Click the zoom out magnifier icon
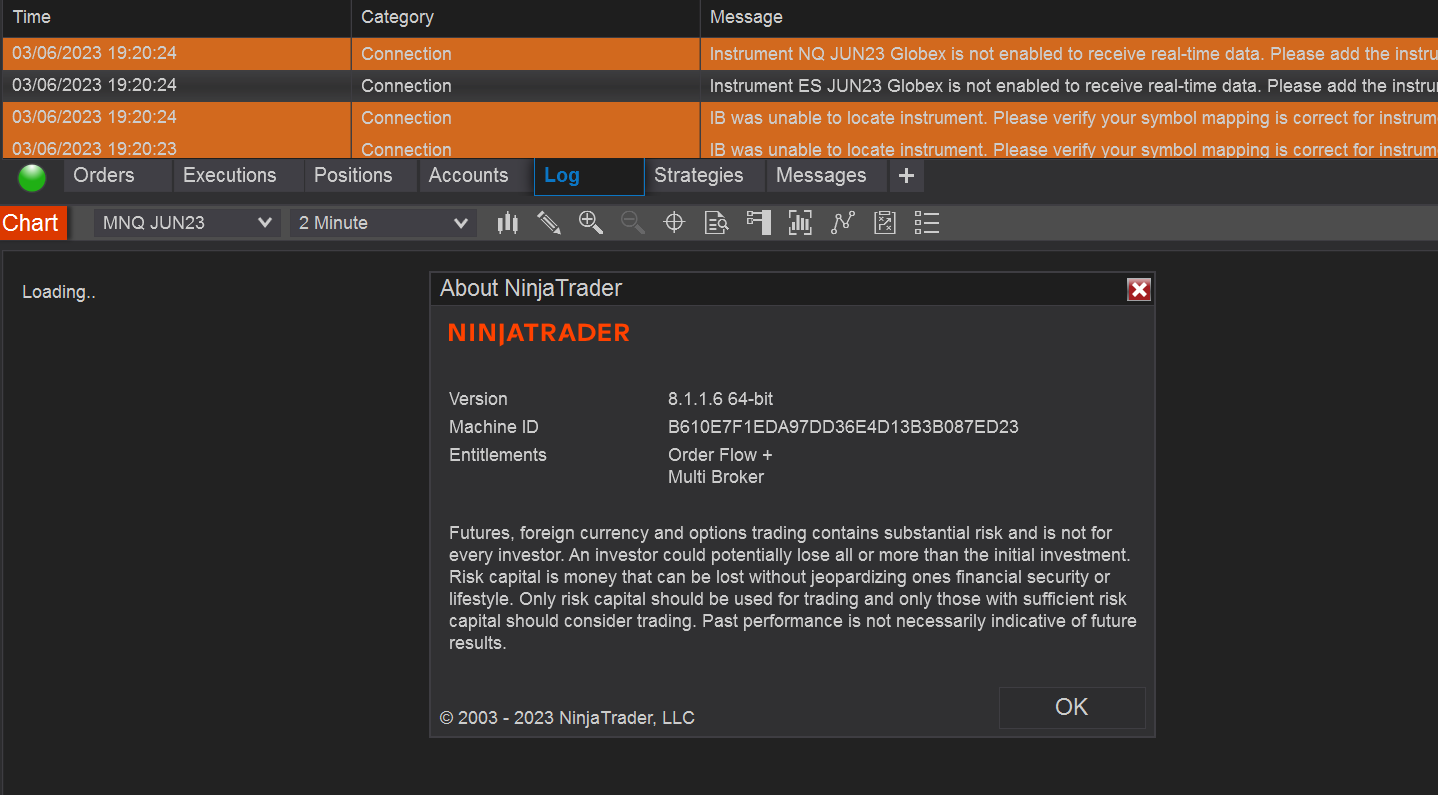 633,223
